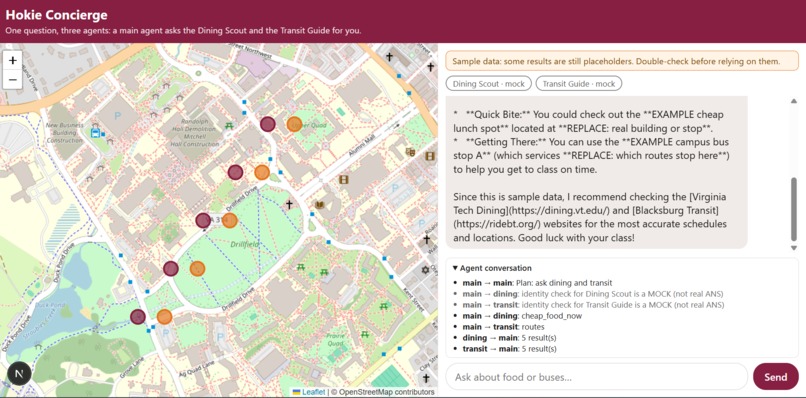Click the 'transit → main: 5 result(s)' entry
This screenshot has width=806, height=398.
point(509,349)
